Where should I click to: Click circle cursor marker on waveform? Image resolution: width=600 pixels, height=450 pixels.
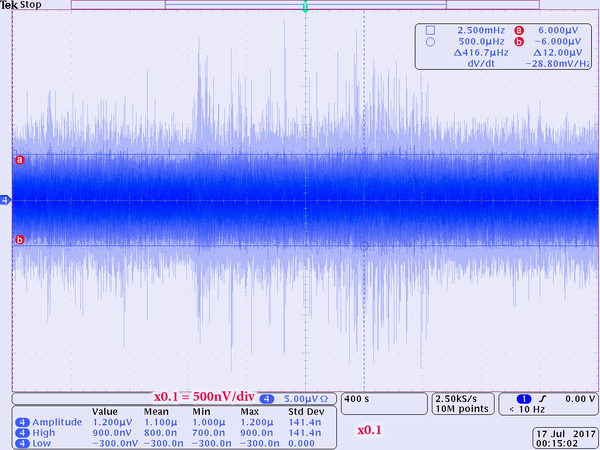364,246
